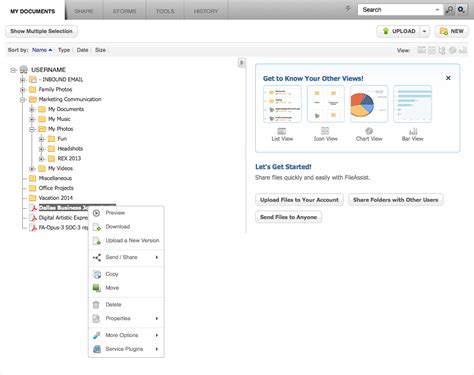This screenshot has height=375, width=474.
Task: Click the Send / Share icon in context menu
Action: point(97,258)
